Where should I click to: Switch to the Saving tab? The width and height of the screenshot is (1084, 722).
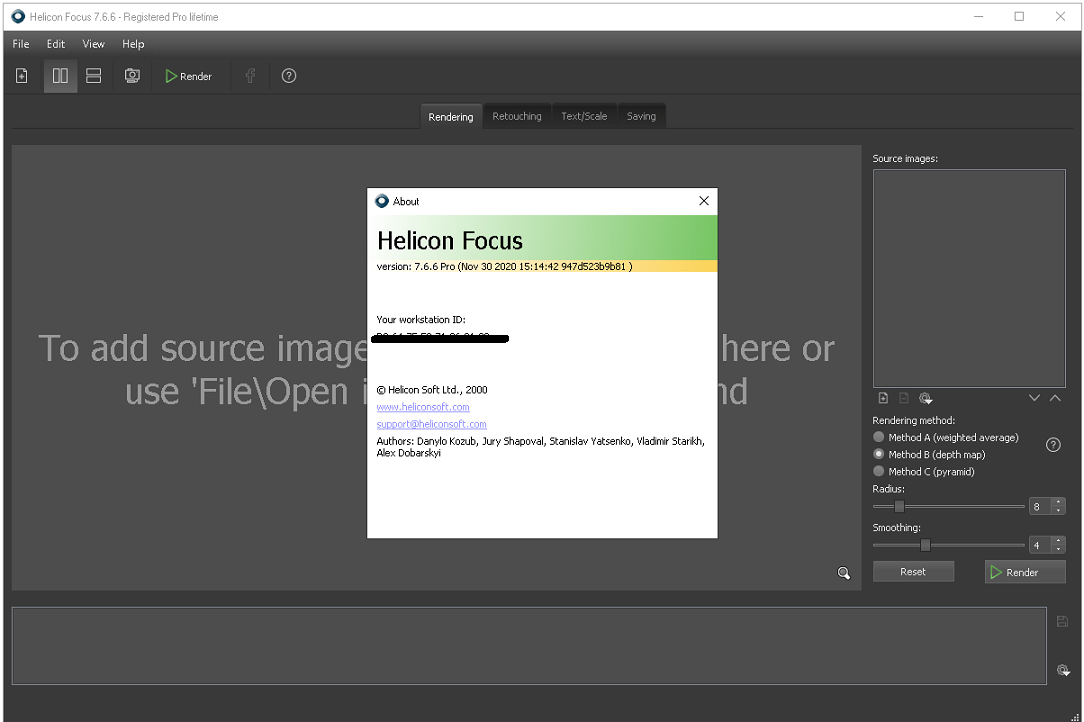click(641, 116)
